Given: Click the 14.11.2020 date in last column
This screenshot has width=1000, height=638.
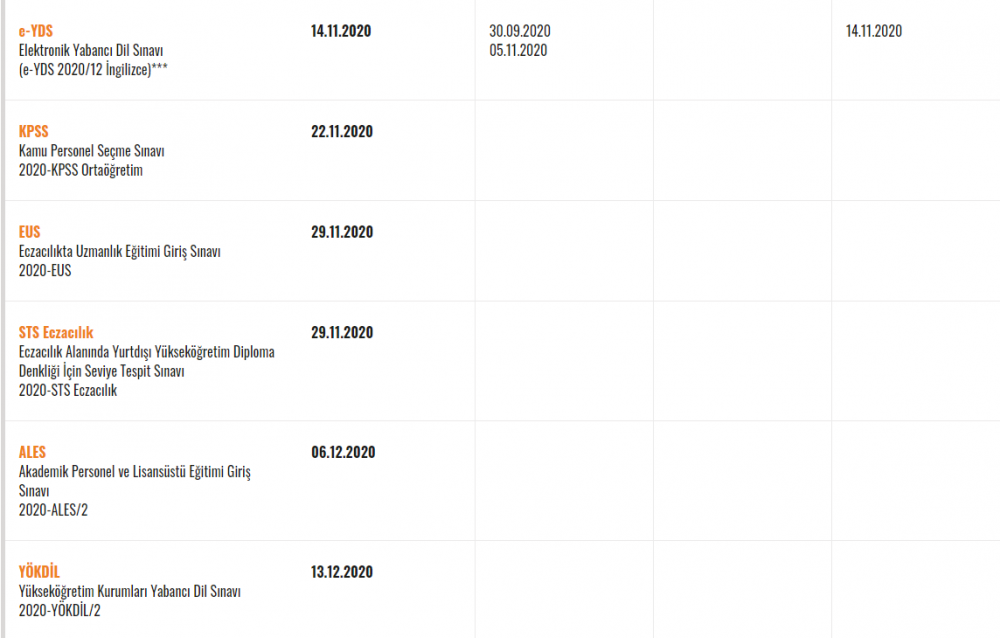Looking at the screenshot, I should coord(874,31).
